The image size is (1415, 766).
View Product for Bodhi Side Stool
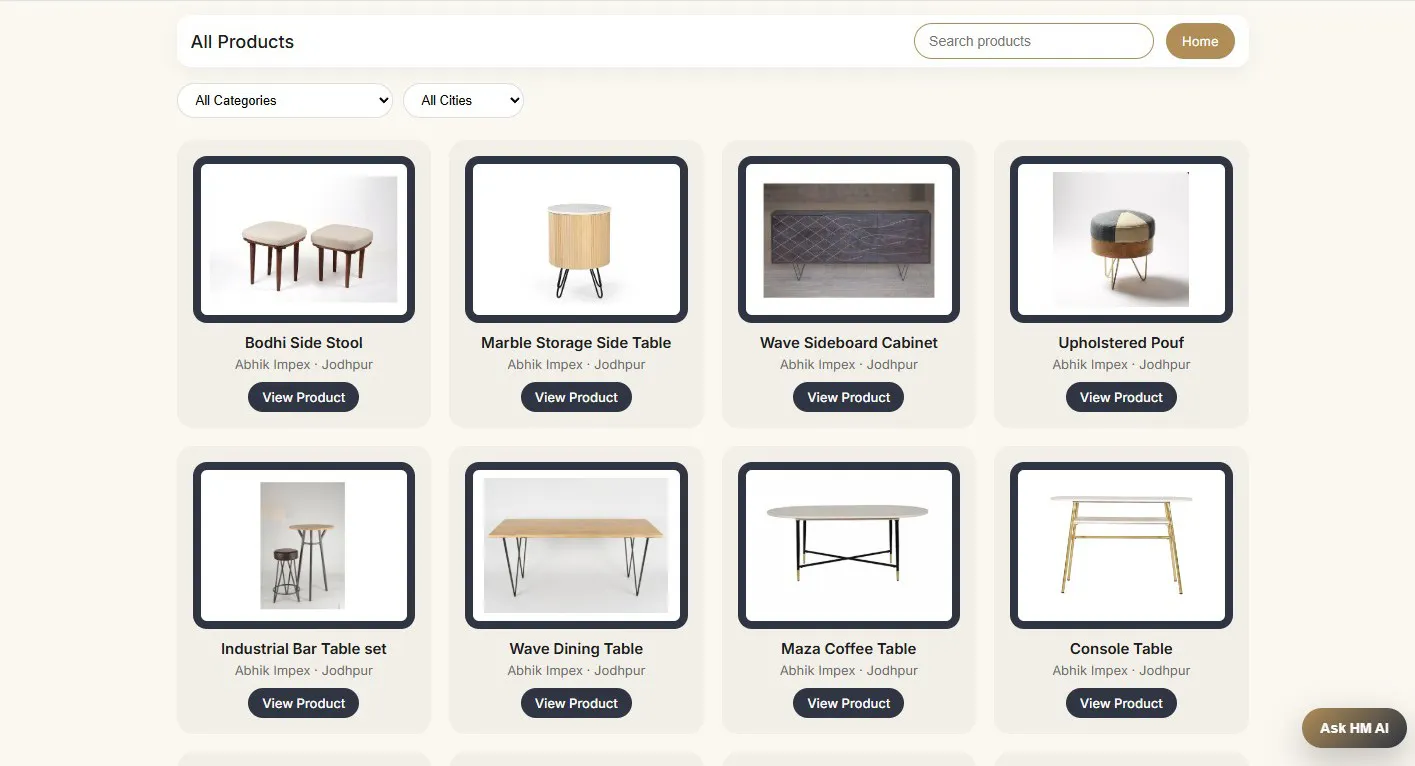tap(304, 397)
